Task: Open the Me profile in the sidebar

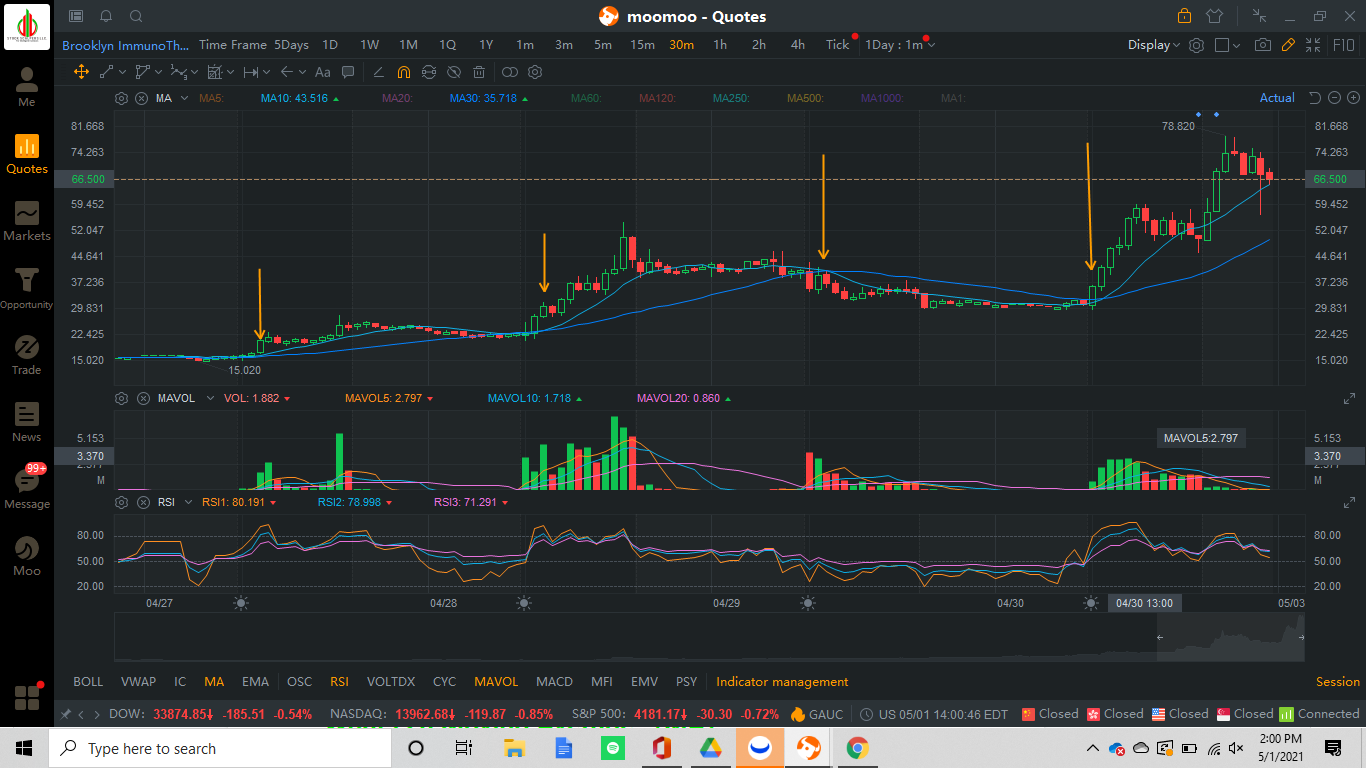Action: tap(27, 87)
